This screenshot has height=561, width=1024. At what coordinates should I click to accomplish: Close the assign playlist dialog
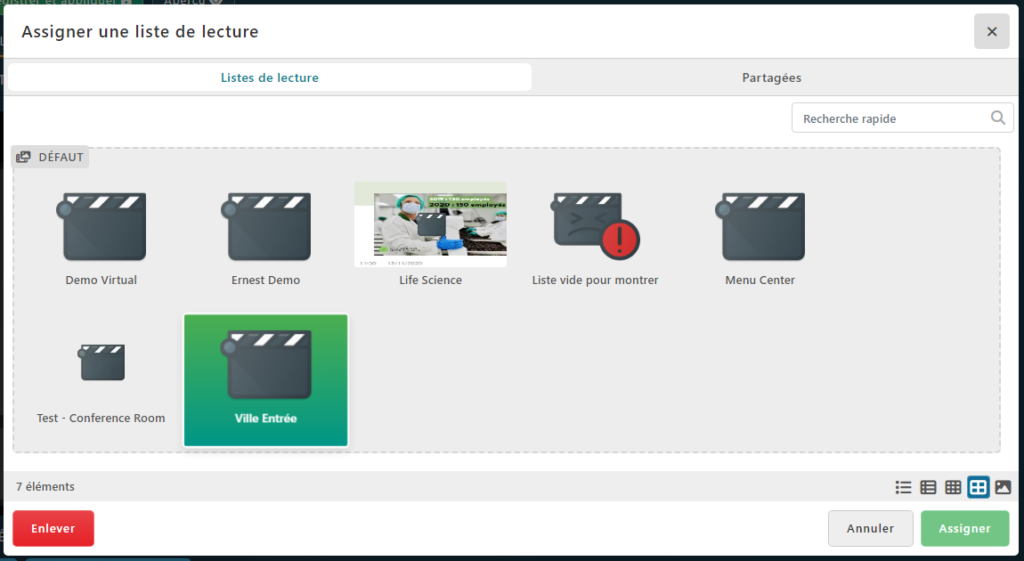point(991,31)
